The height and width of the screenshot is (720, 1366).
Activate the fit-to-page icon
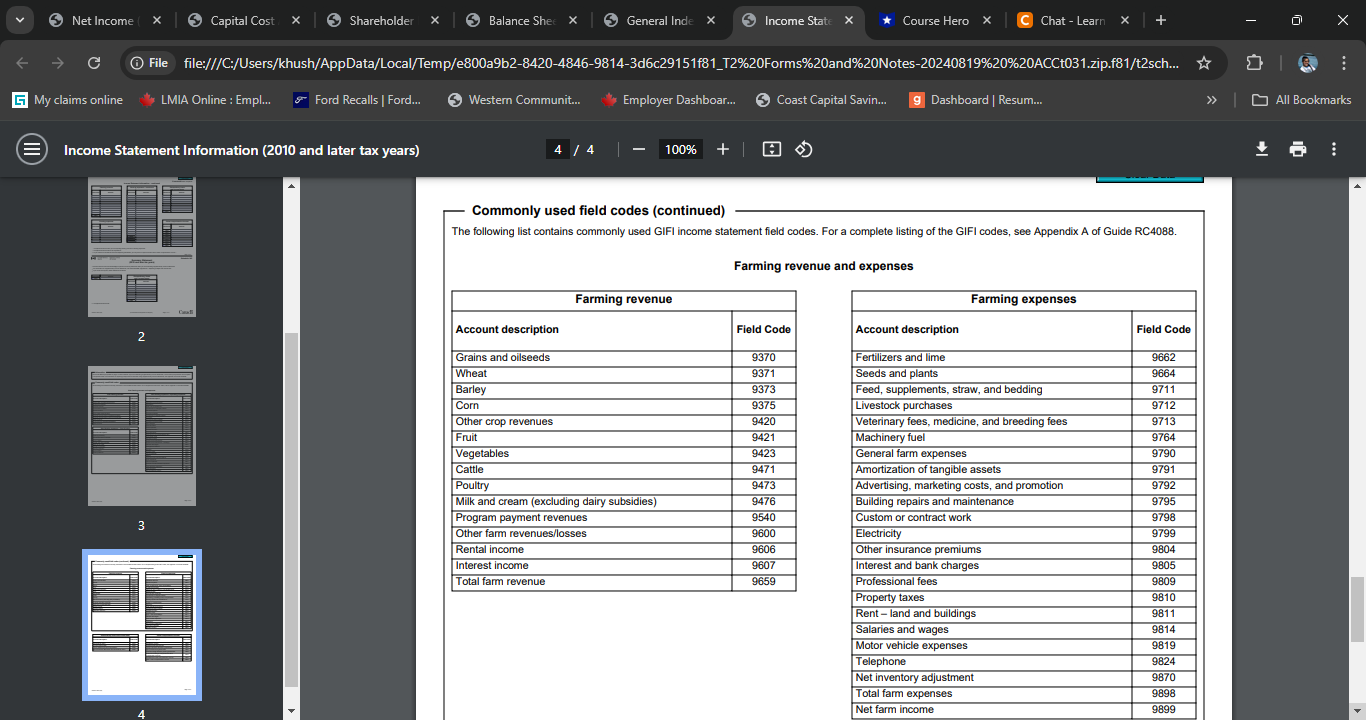(770, 149)
